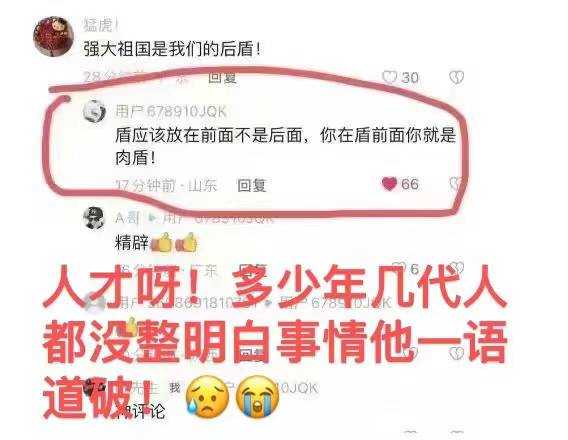Tap the broken-heart dislike on 猛虎's comment
The image size is (568, 440).
pyautogui.click(x=456, y=77)
